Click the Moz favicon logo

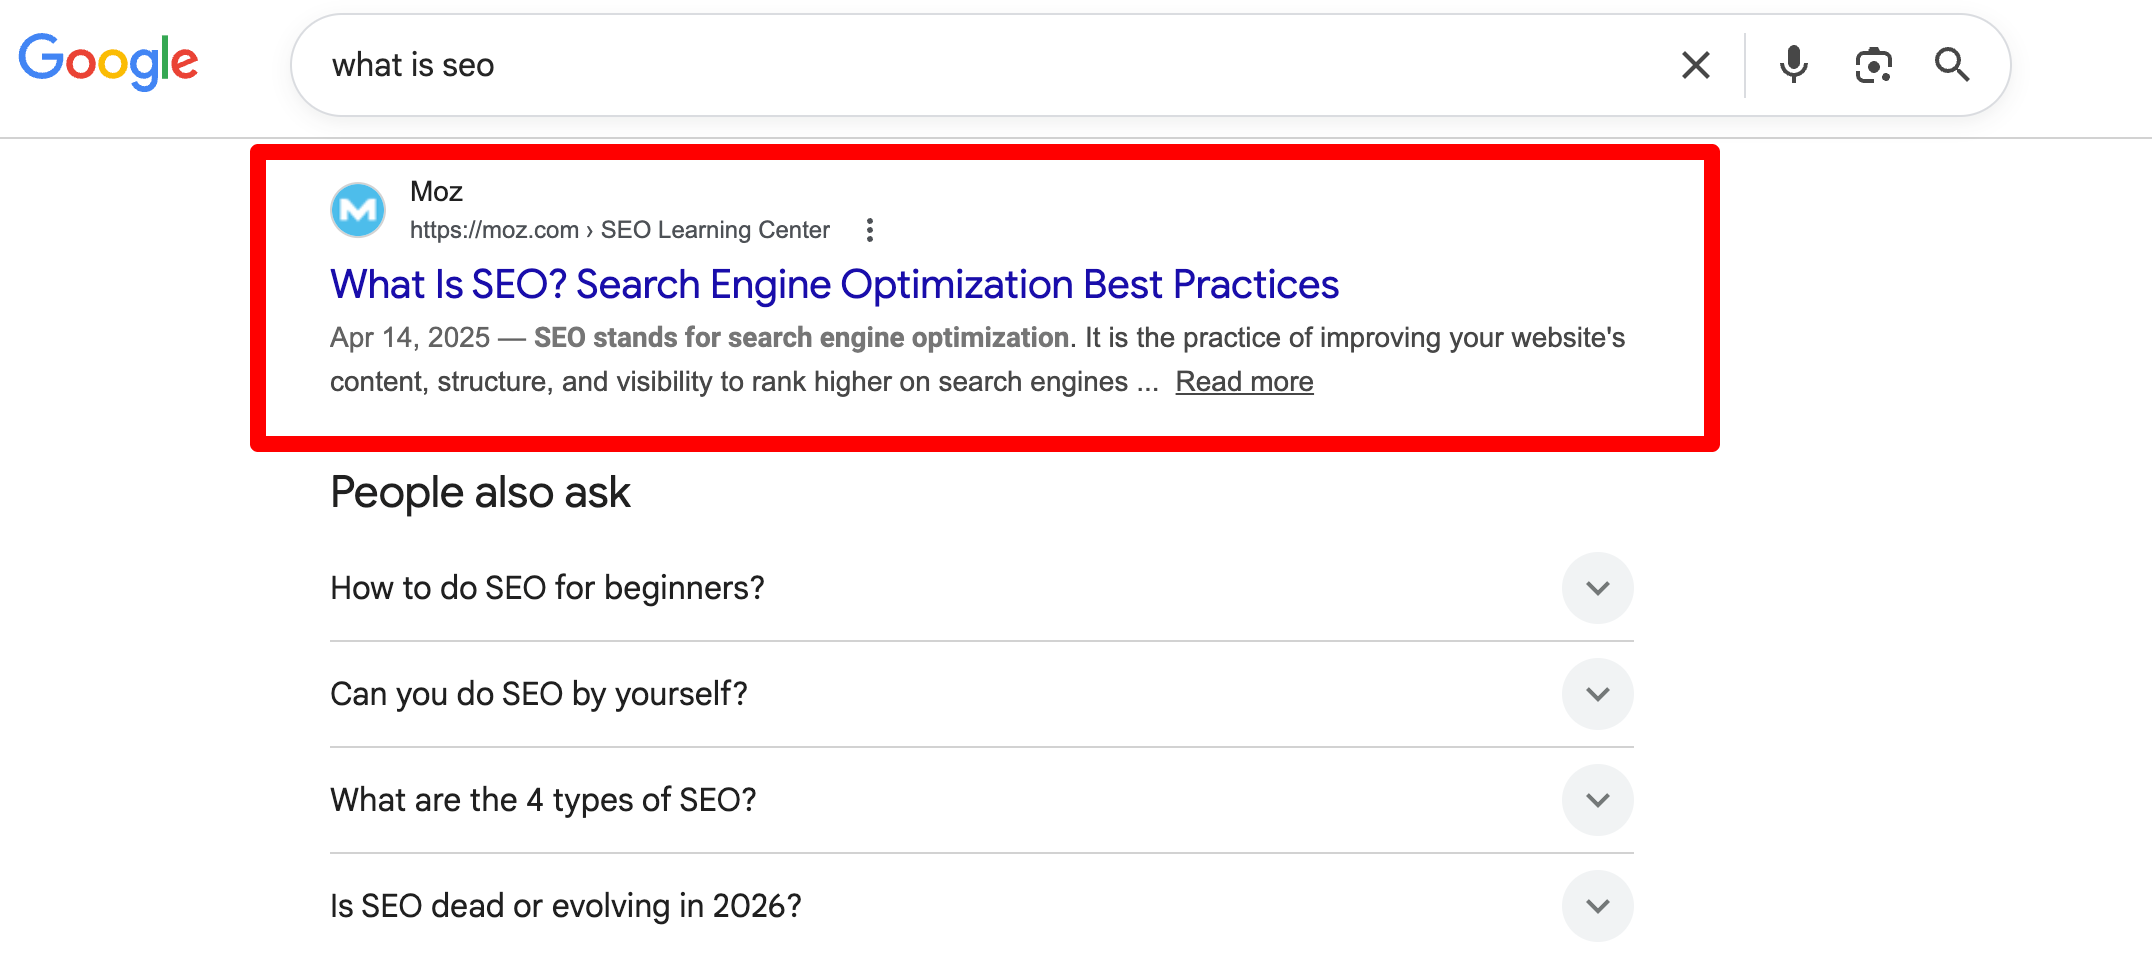pyautogui.click(x=358, y=210)
